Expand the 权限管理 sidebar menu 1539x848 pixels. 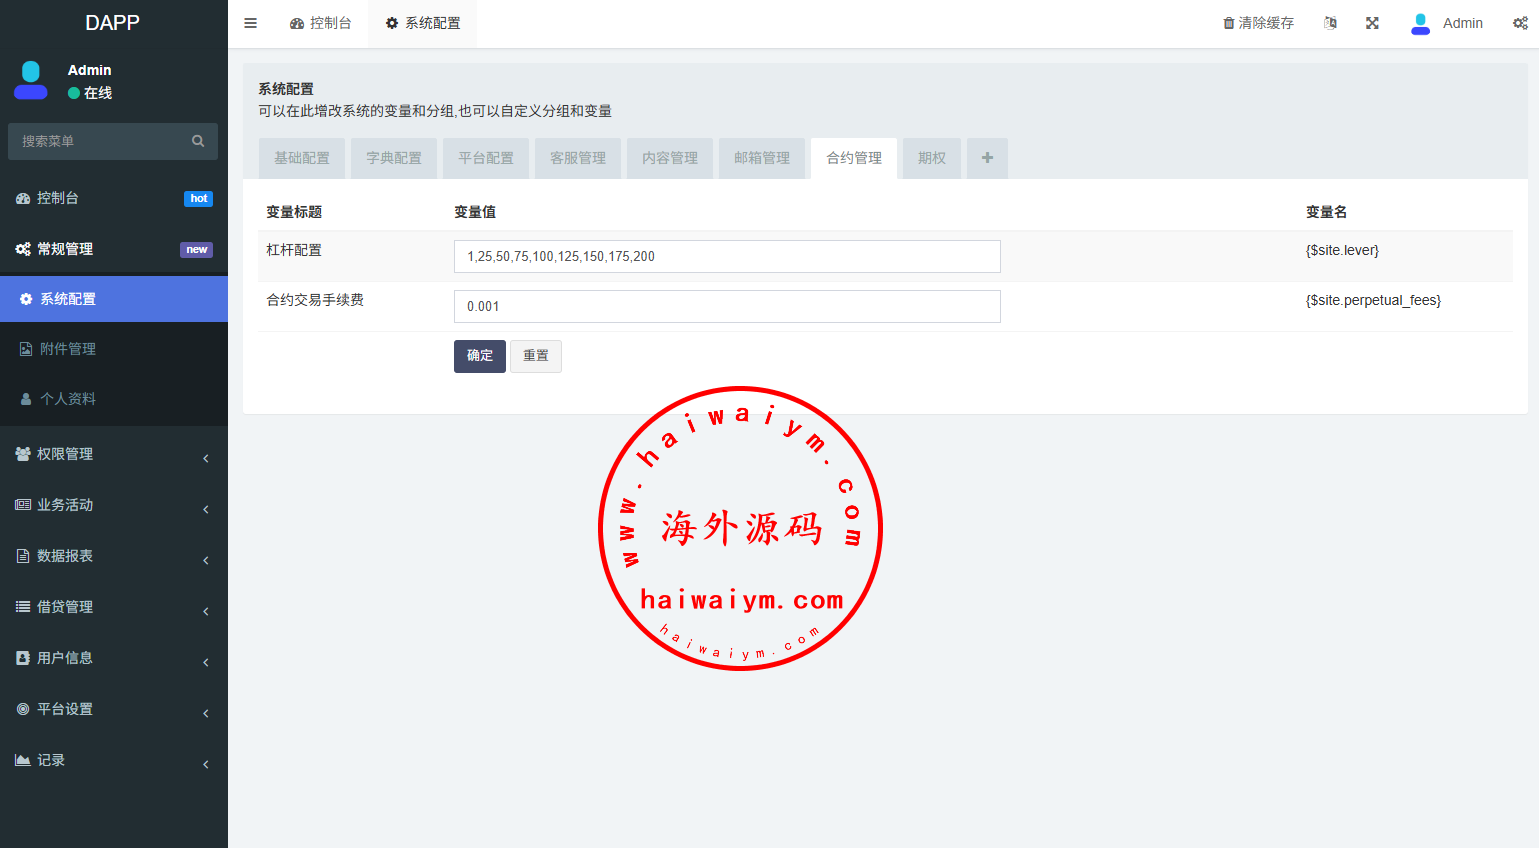[113, 454]
